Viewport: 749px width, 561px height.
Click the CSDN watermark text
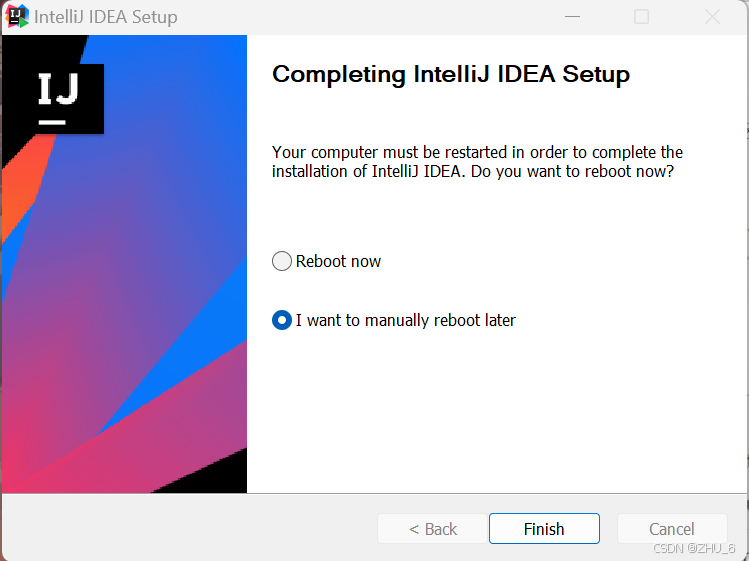click(x=694, y=549)
